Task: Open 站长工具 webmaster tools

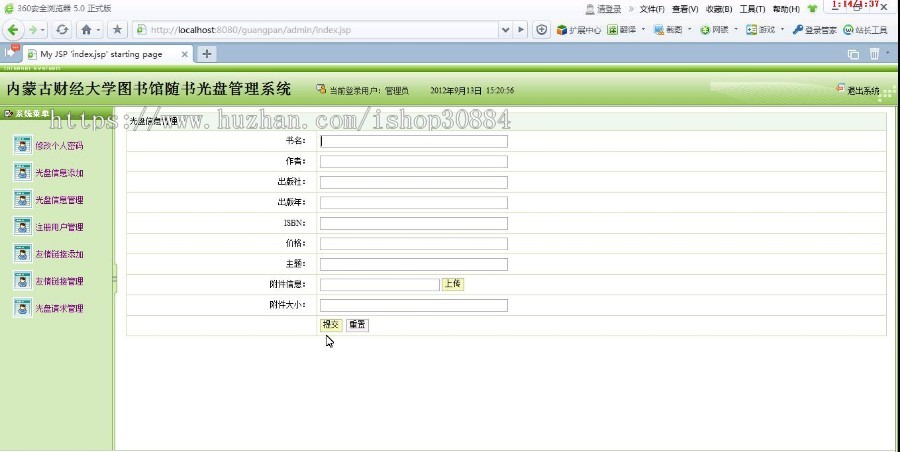Action: click(866, 30)
